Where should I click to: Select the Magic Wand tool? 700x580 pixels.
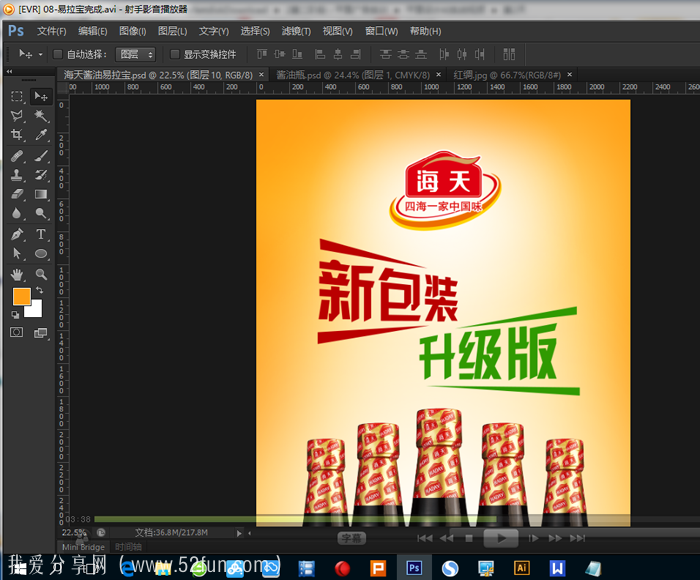click(41, 116)
